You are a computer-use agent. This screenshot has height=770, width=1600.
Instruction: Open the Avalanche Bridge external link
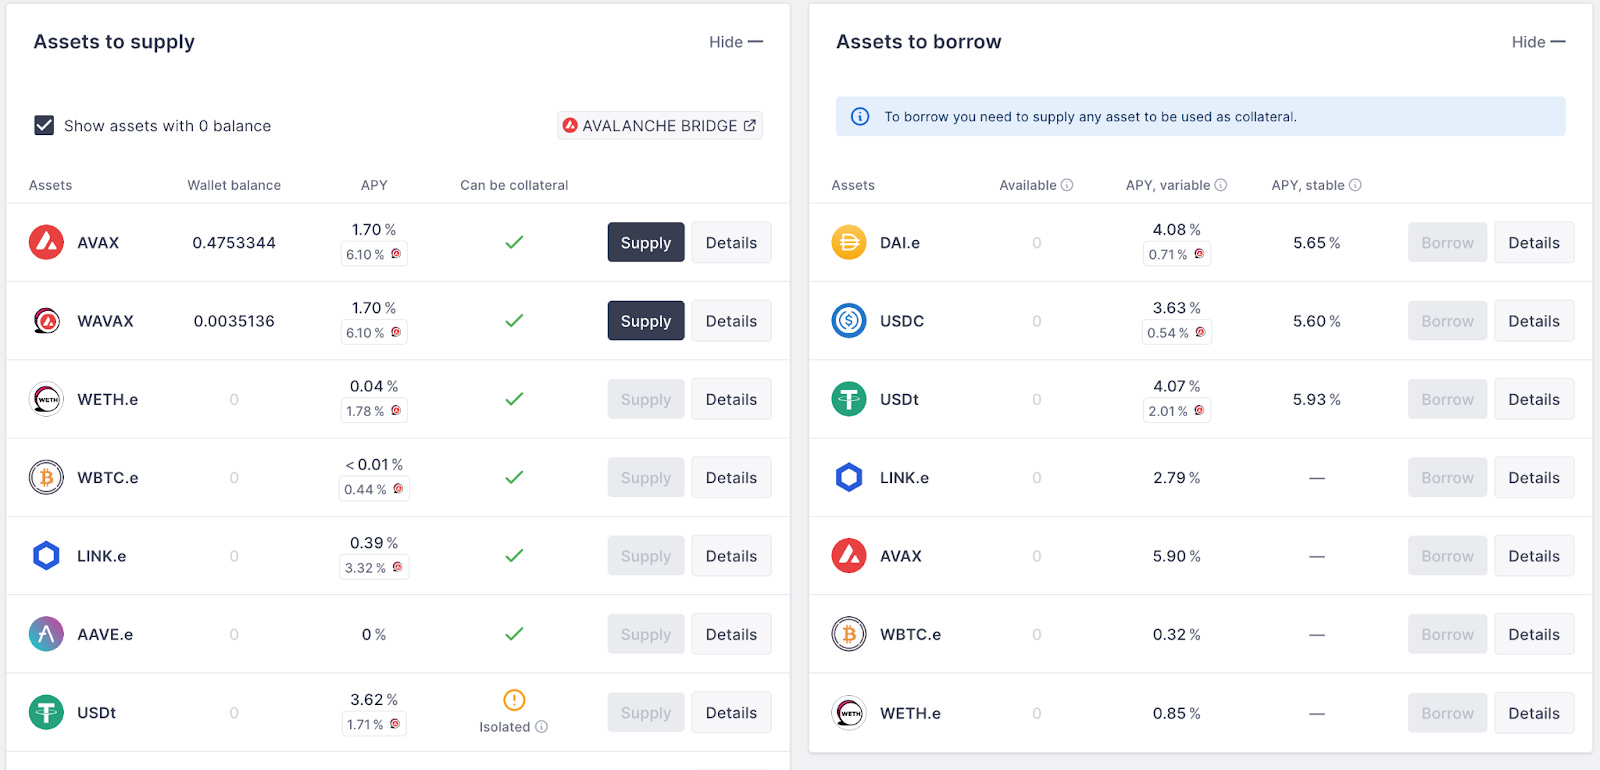[660, 125]
